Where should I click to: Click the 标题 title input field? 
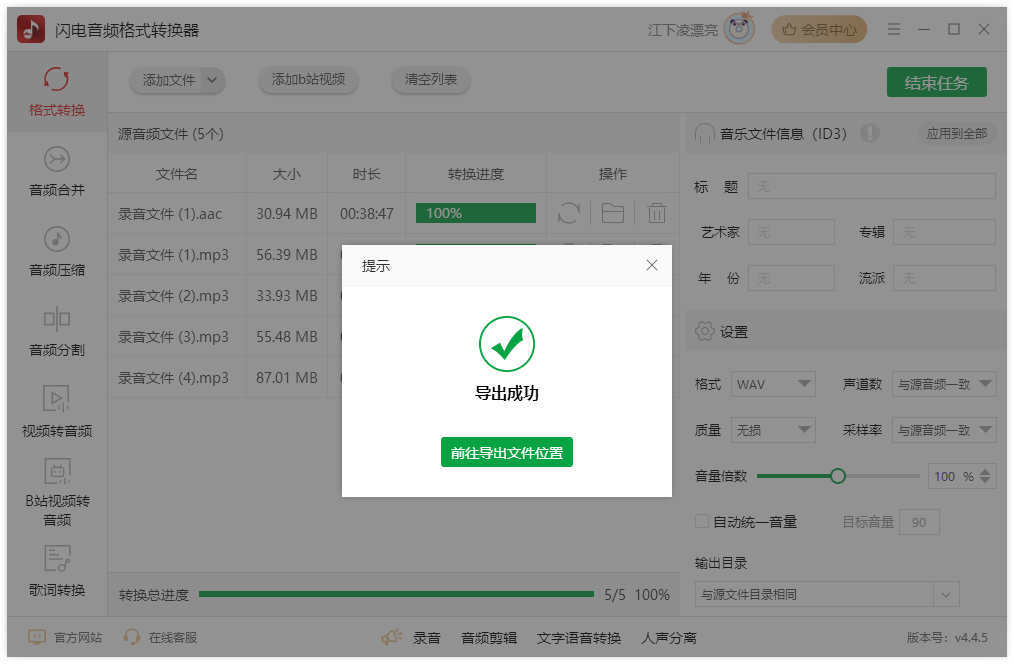point(870,186)
